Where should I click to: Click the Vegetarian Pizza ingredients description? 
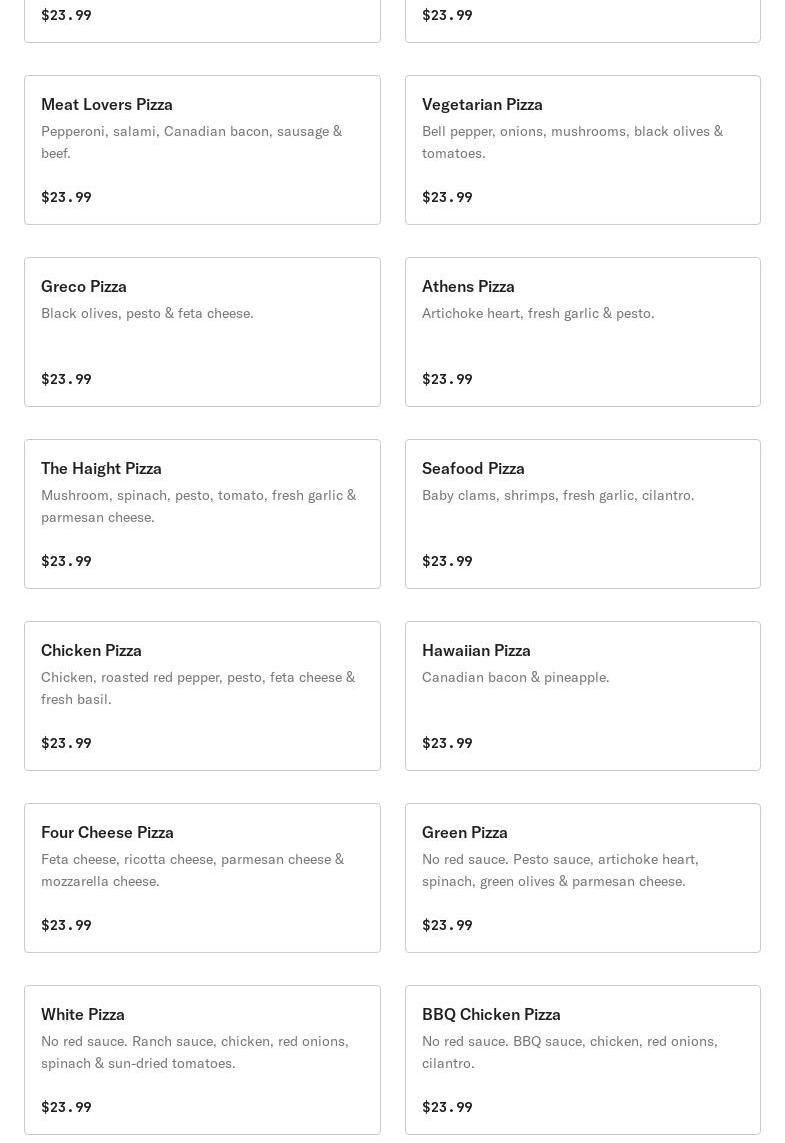pos(572,142)
